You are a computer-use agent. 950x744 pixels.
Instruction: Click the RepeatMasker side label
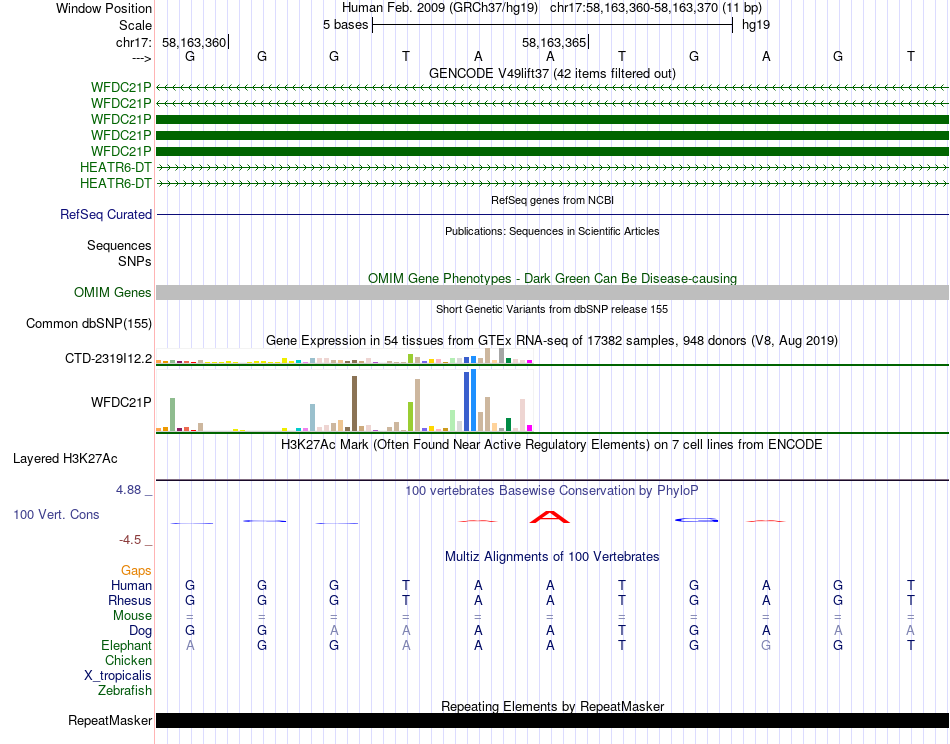(110, 720)
